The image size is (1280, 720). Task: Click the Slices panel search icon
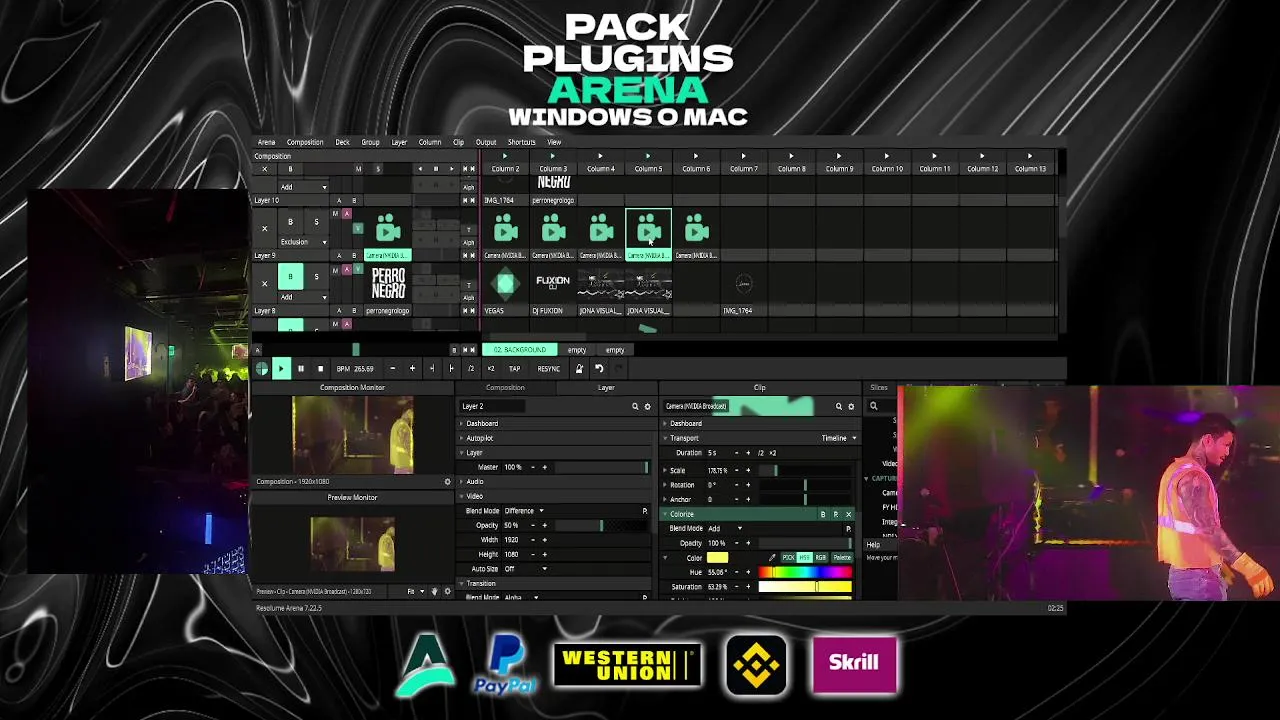click(x=873, y=407)
